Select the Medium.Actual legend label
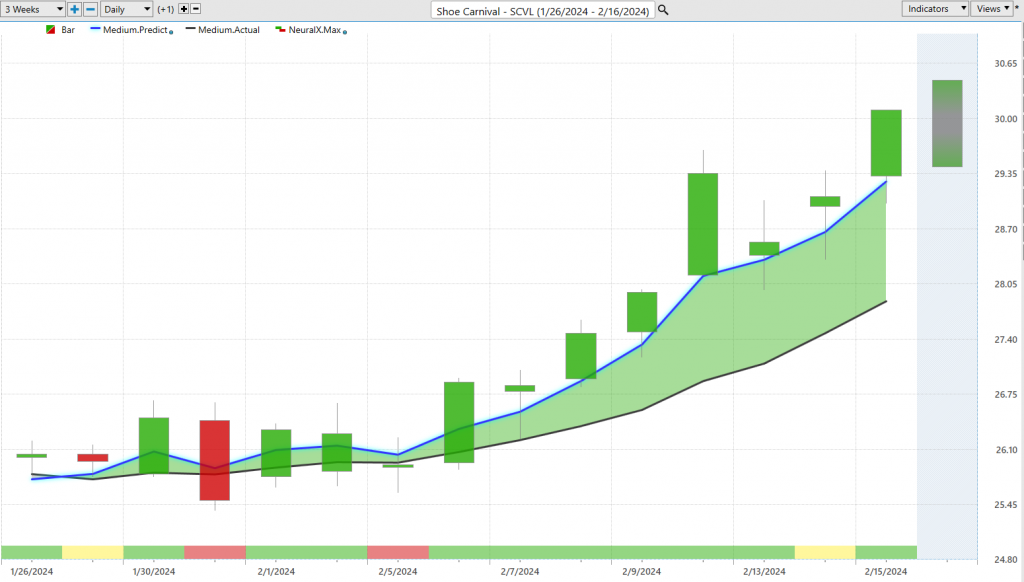 click(x=229, y=30)
